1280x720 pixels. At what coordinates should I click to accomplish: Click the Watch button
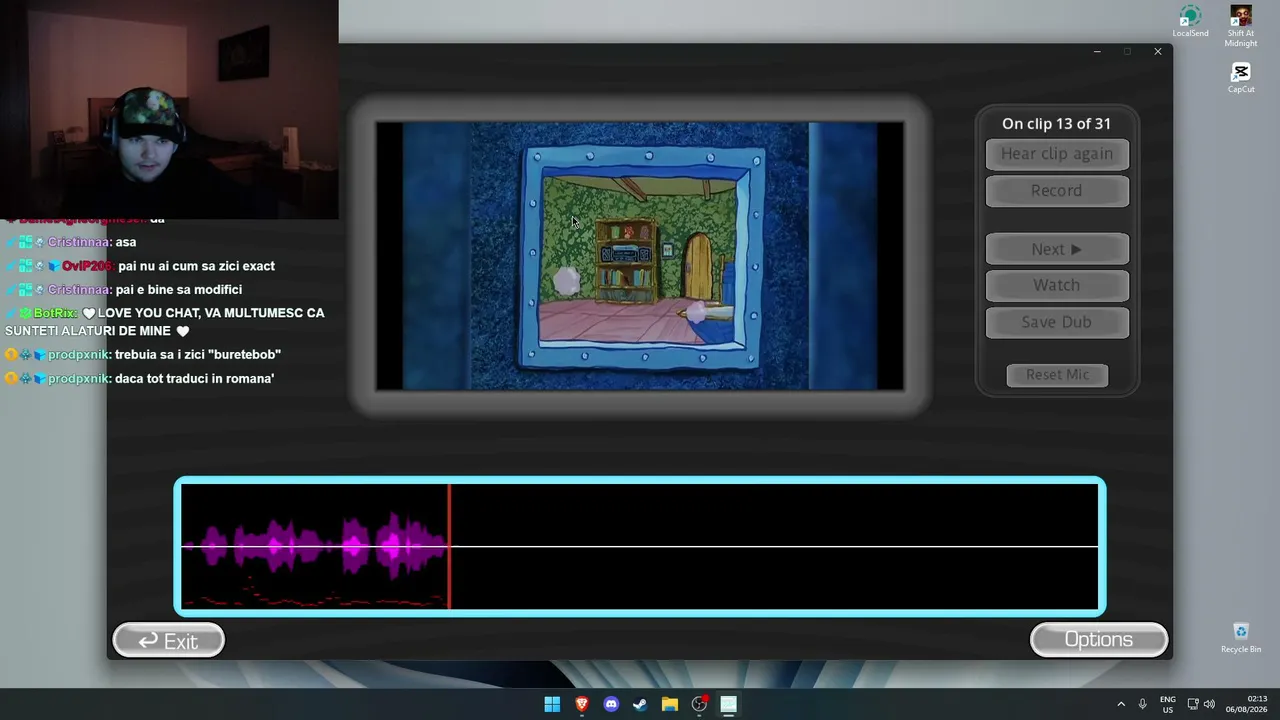[1057, 285]
